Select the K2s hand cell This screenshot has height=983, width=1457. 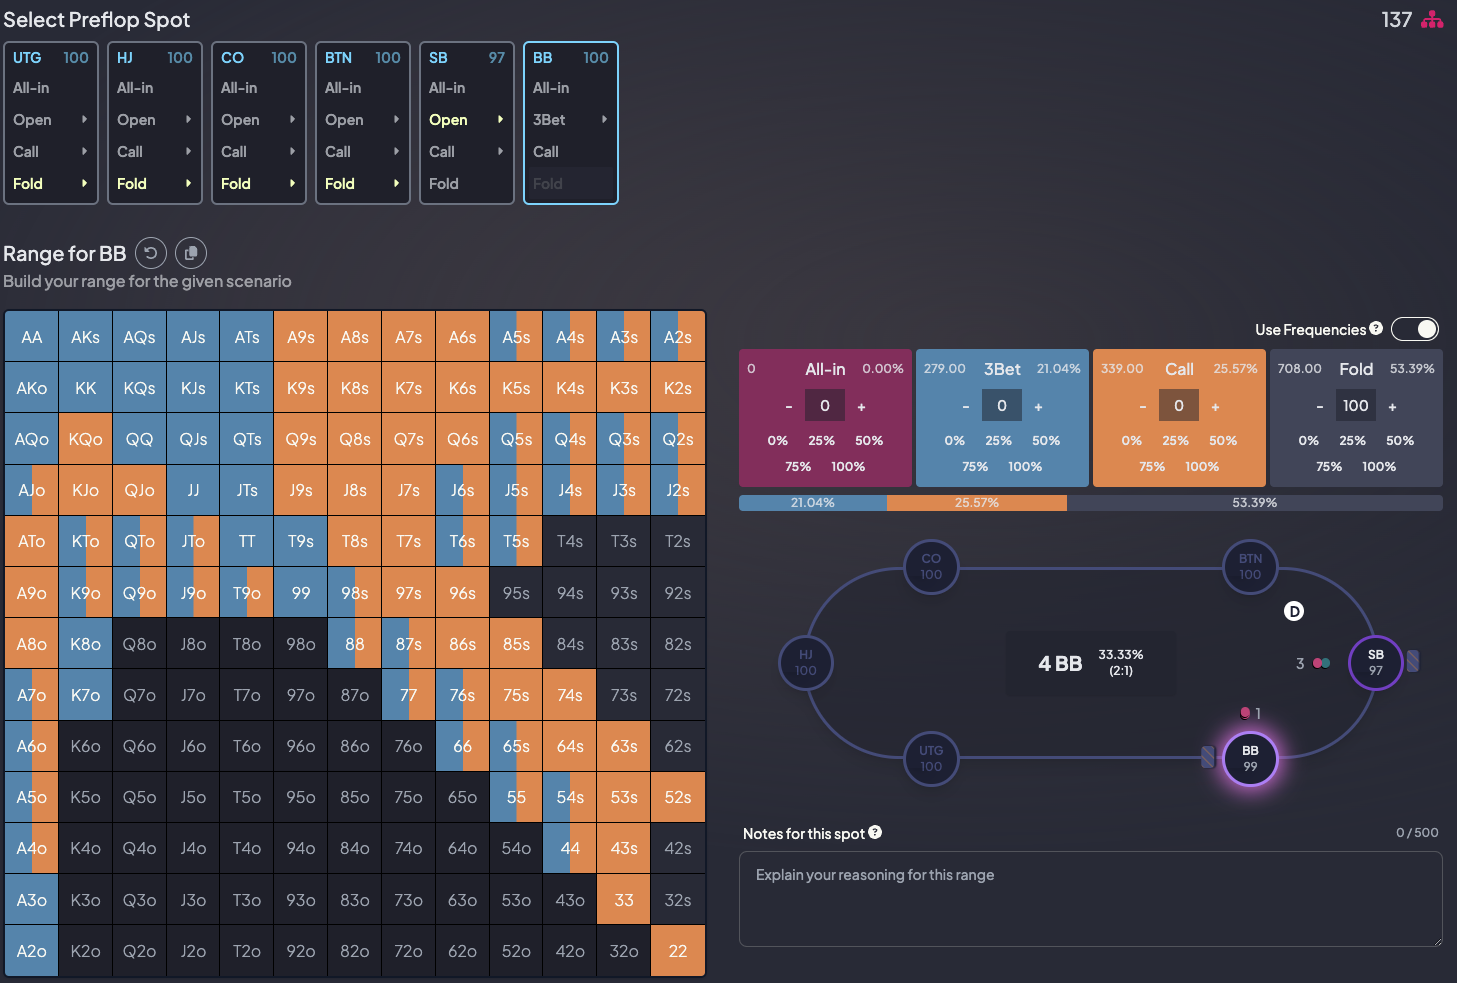(x=678, y=388)
